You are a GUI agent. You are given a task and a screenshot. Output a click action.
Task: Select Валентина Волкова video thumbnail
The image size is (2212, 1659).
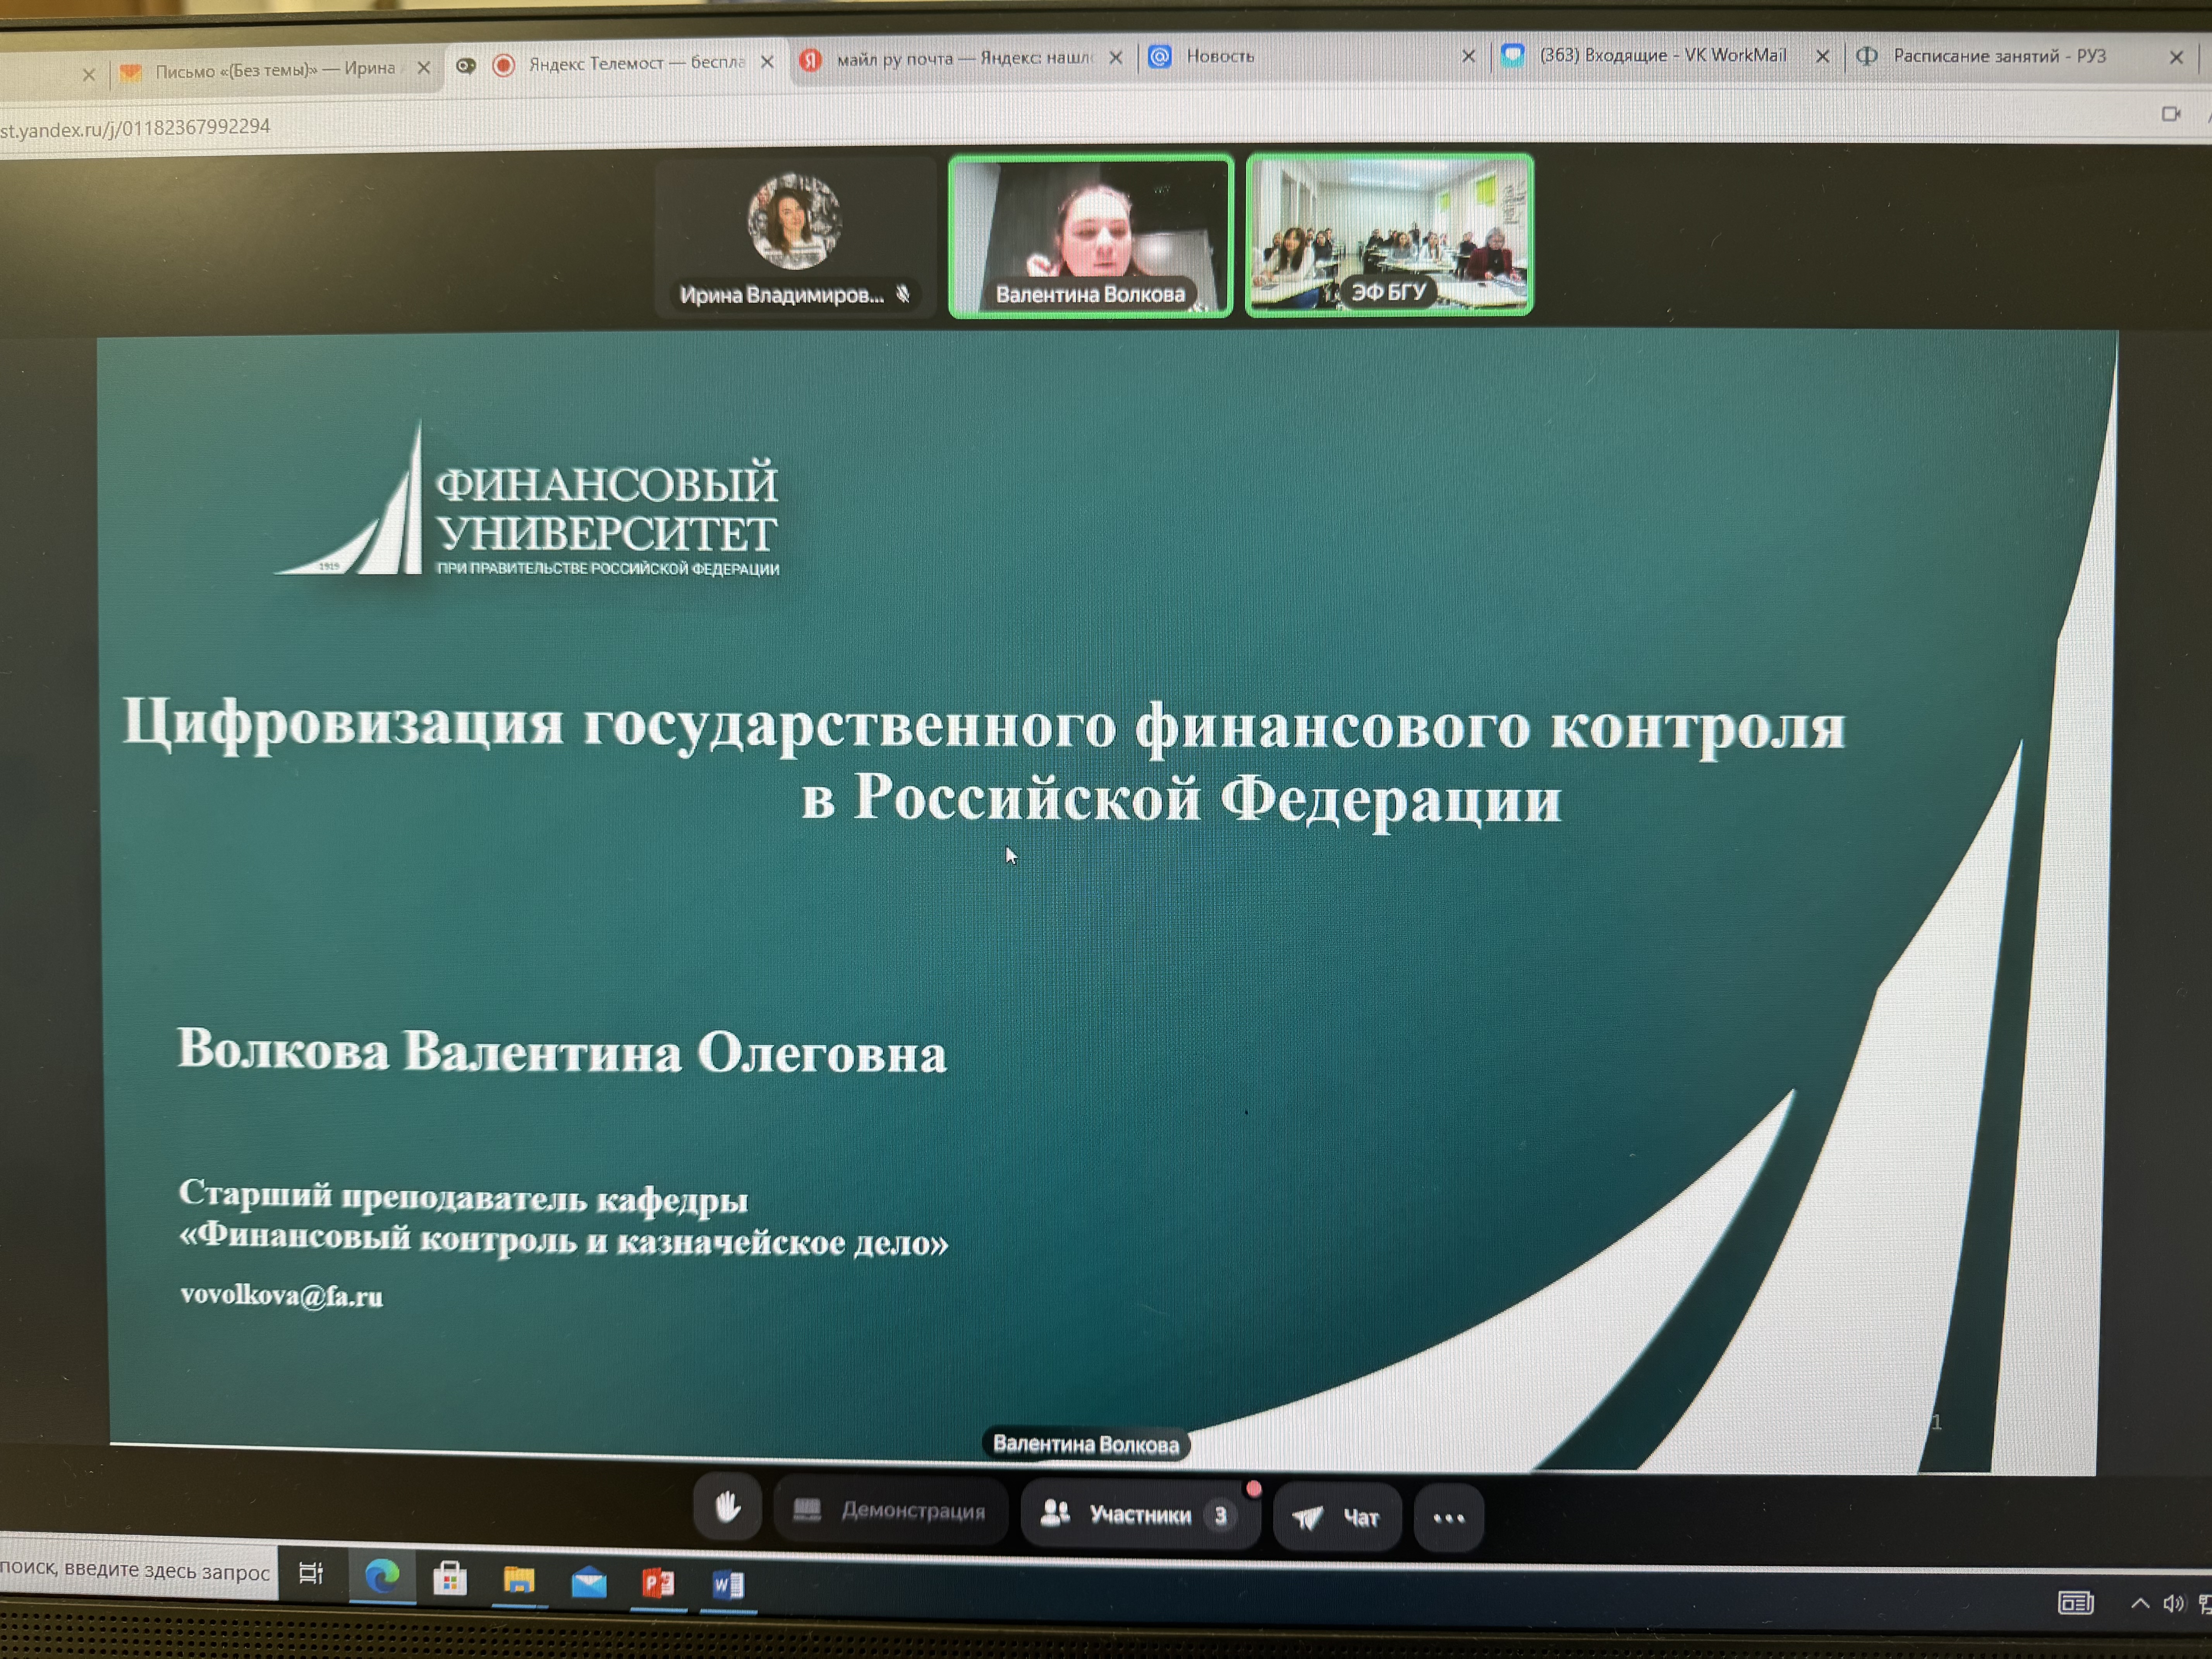point(1090,236)
